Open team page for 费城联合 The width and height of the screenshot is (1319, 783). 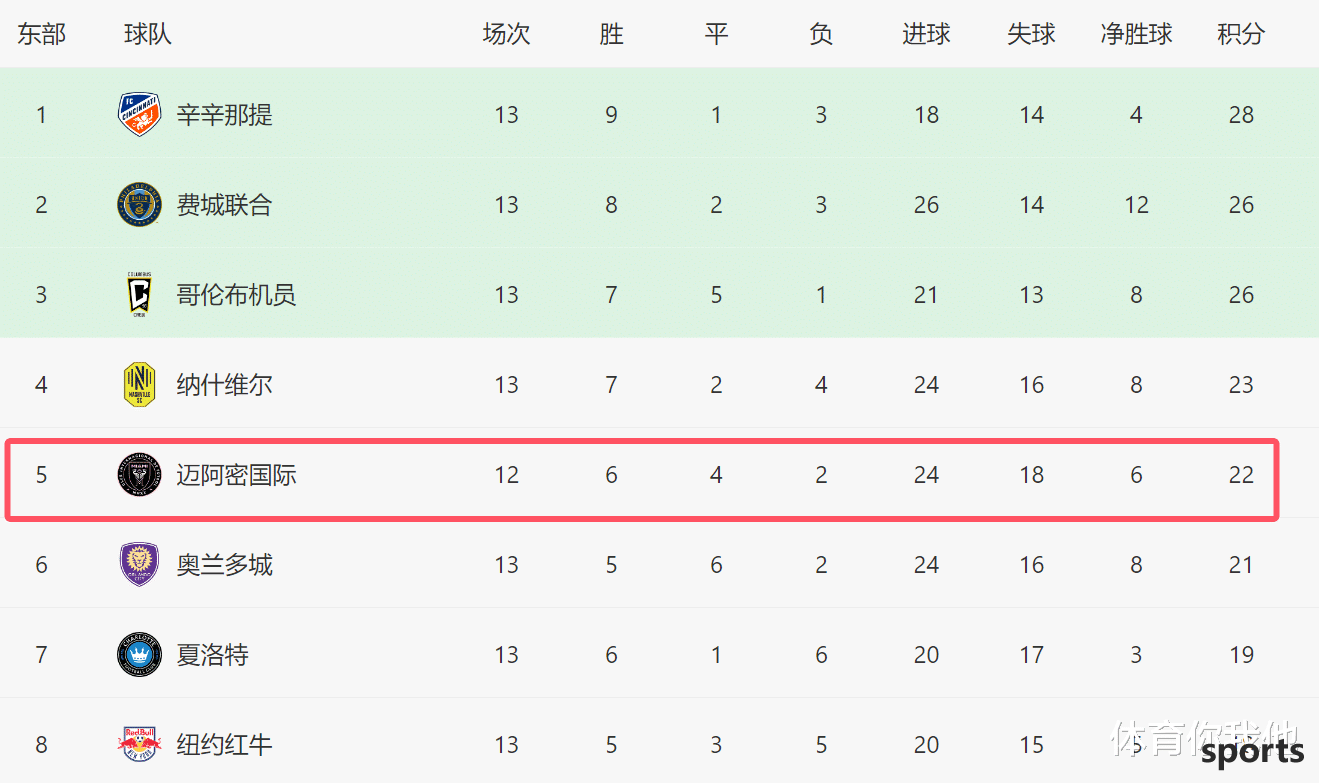click(224, 205)
